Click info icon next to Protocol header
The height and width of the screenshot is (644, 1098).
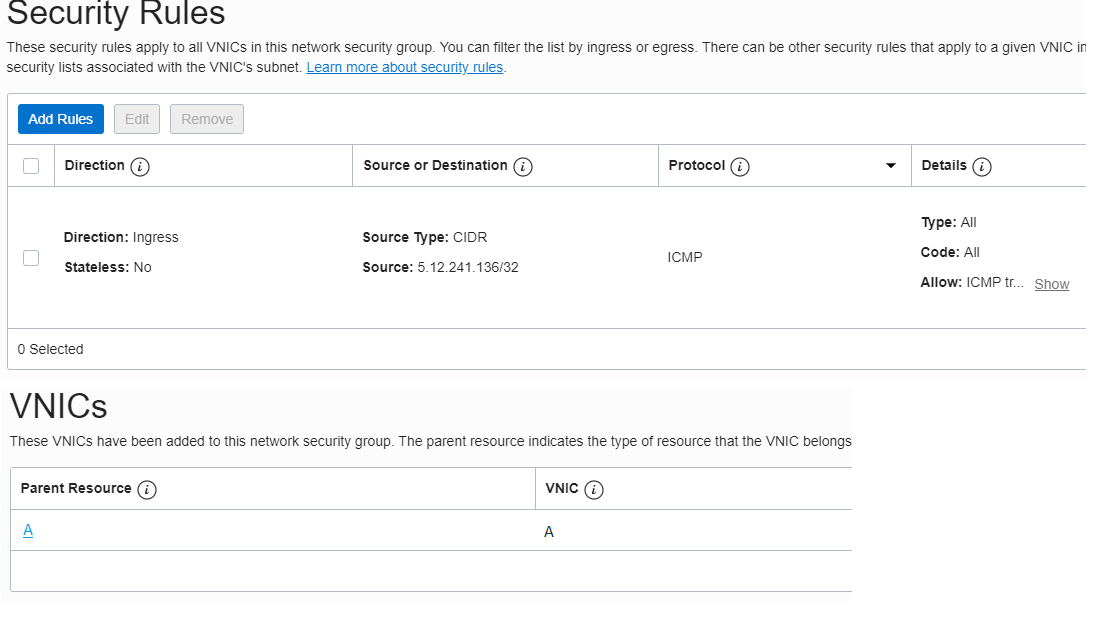[x=740, y=166]
